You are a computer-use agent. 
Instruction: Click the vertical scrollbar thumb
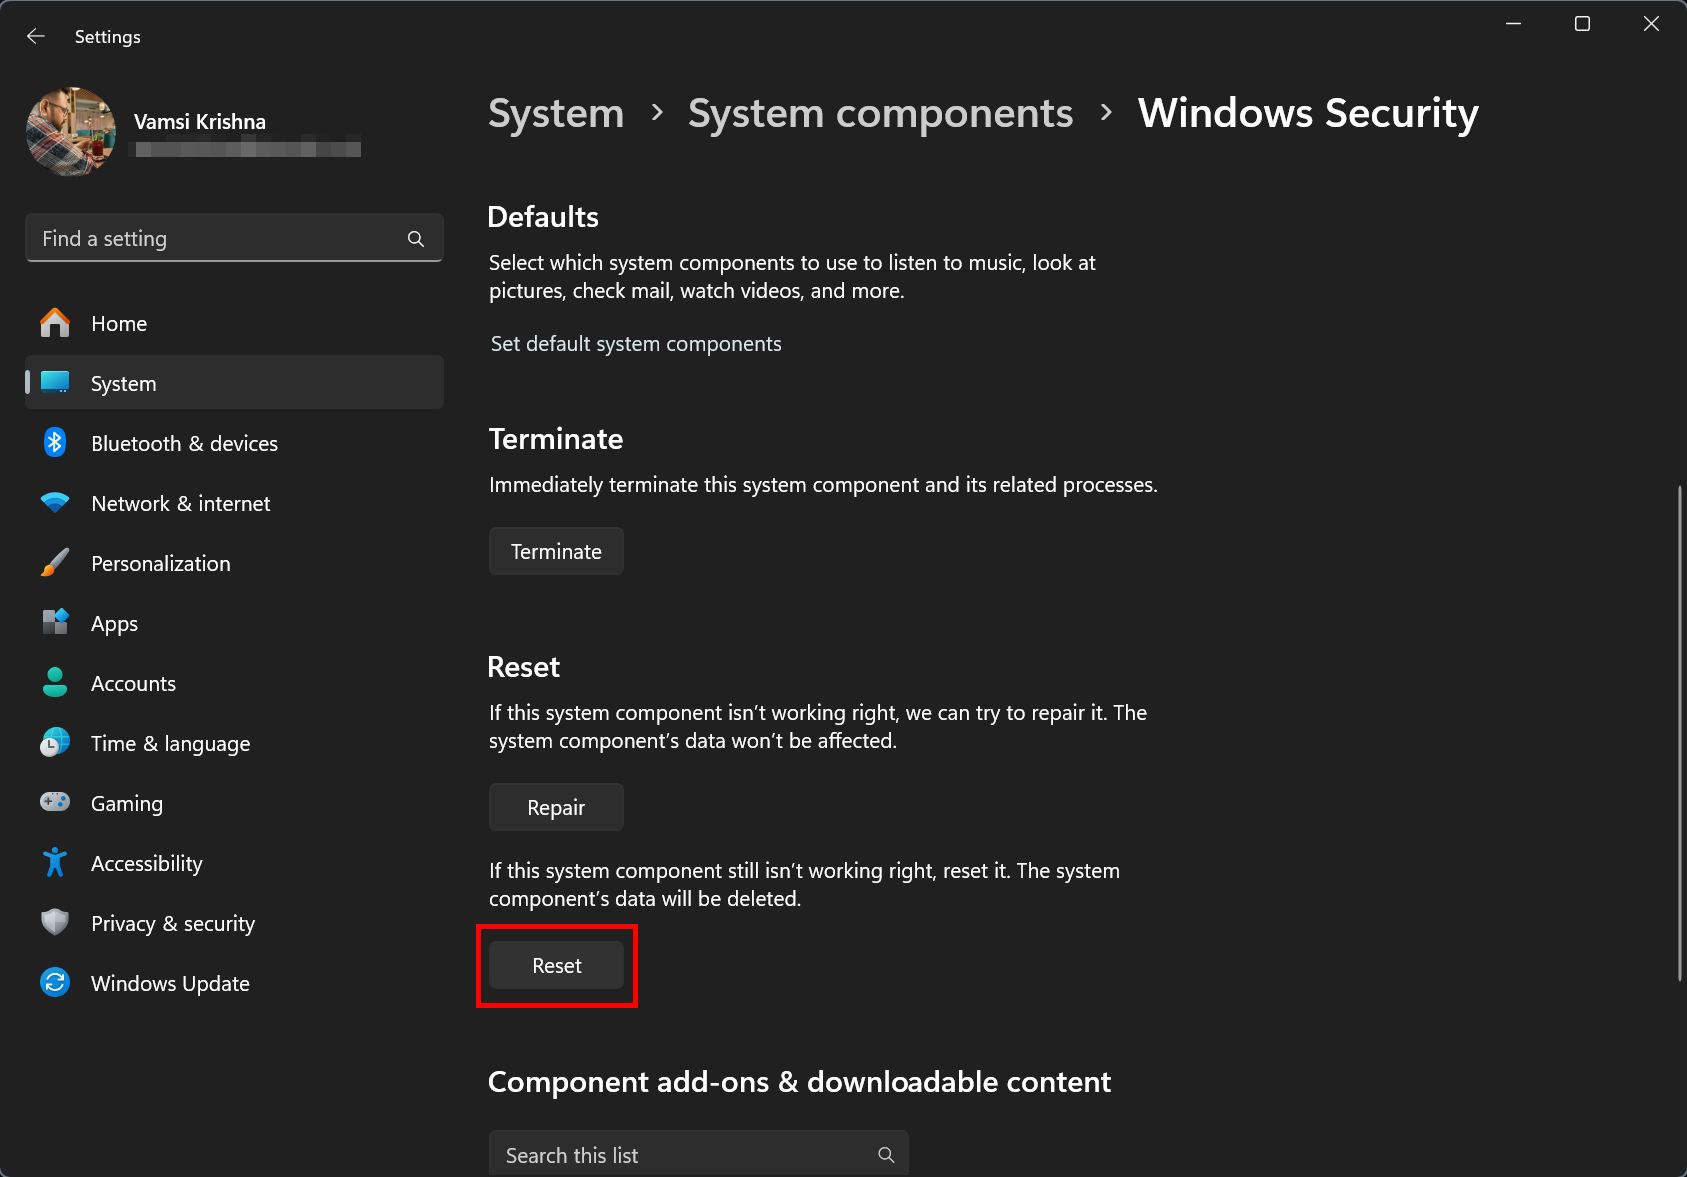[x=1679, y=733]
